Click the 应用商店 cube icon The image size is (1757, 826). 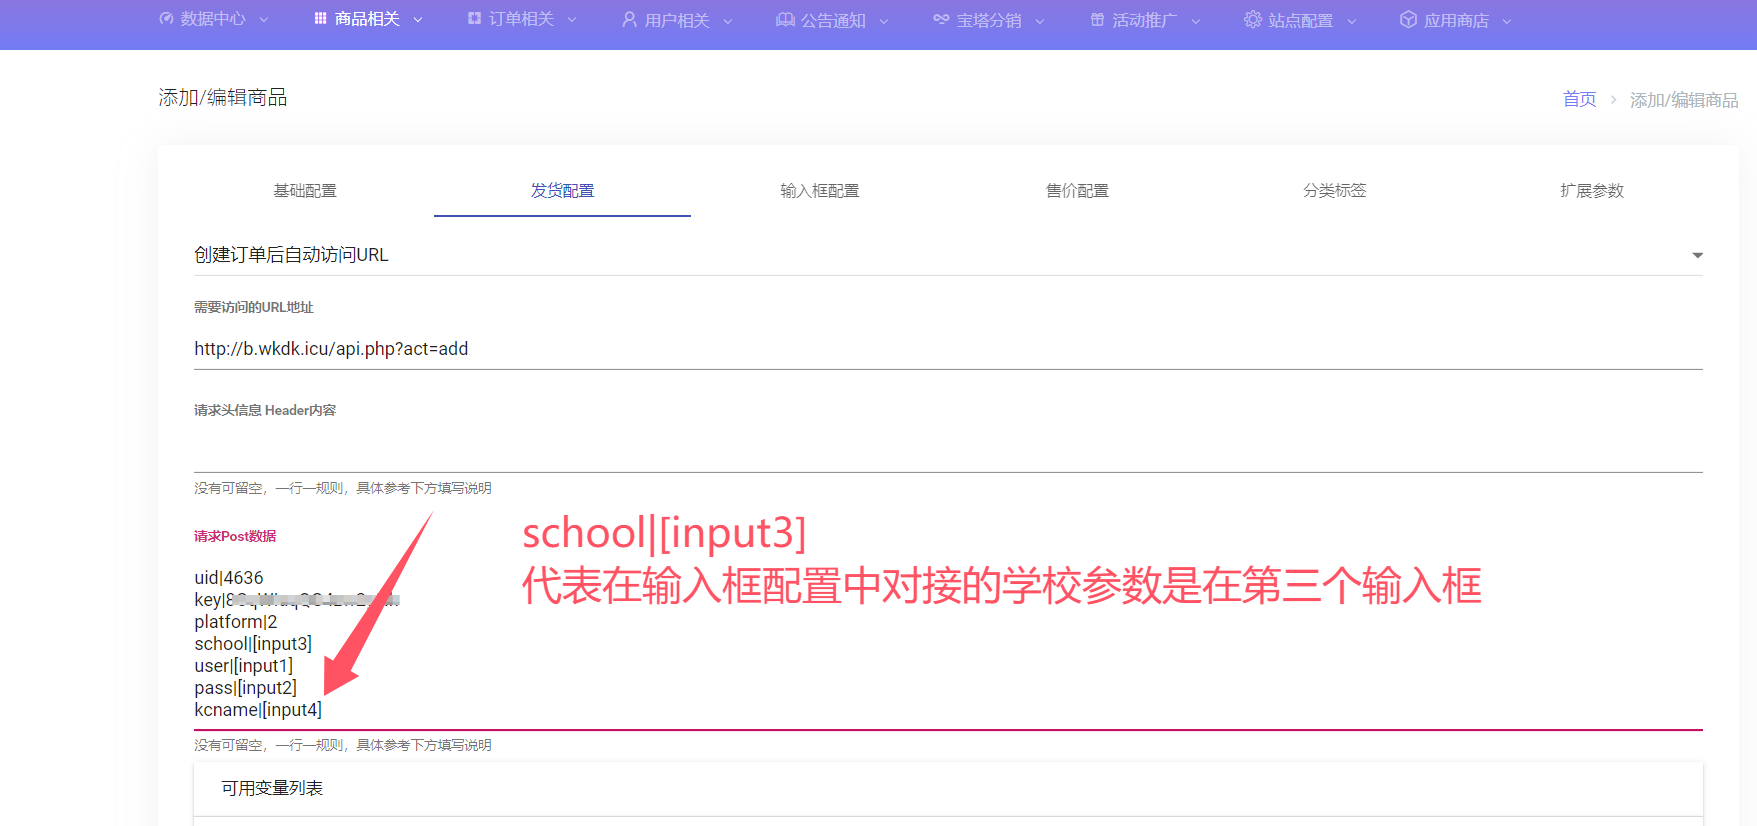(x=1408, y=20)
